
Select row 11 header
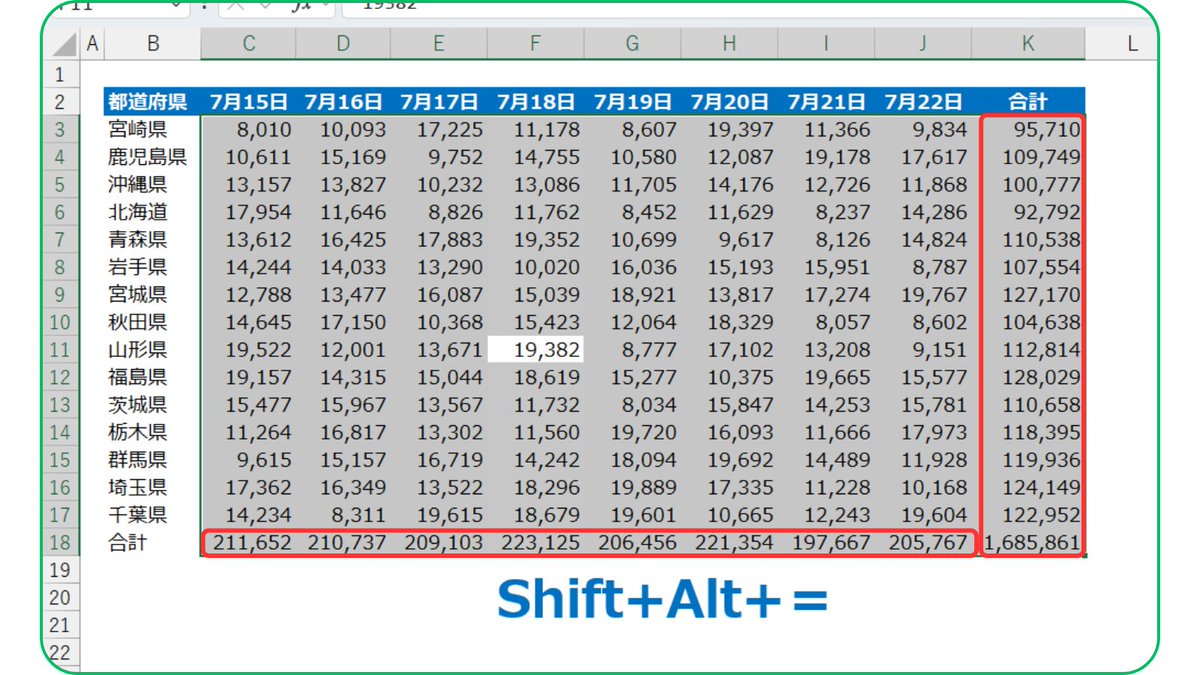point(61,350)
